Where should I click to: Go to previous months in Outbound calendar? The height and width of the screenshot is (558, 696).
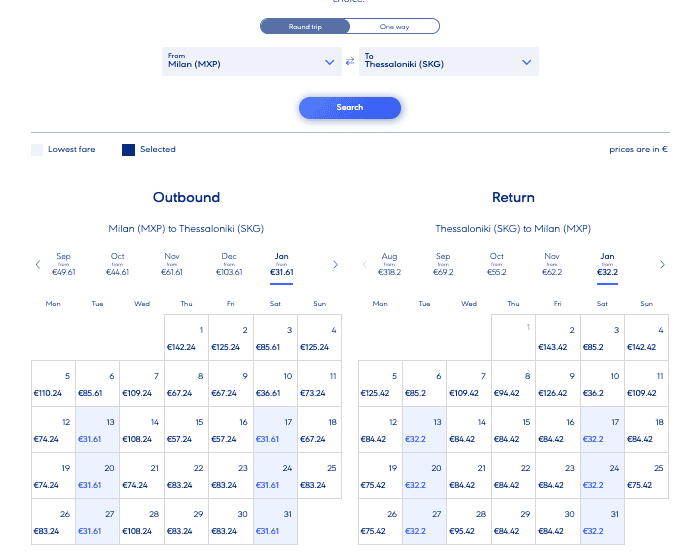pyautogui.click(x=38, y=265)
